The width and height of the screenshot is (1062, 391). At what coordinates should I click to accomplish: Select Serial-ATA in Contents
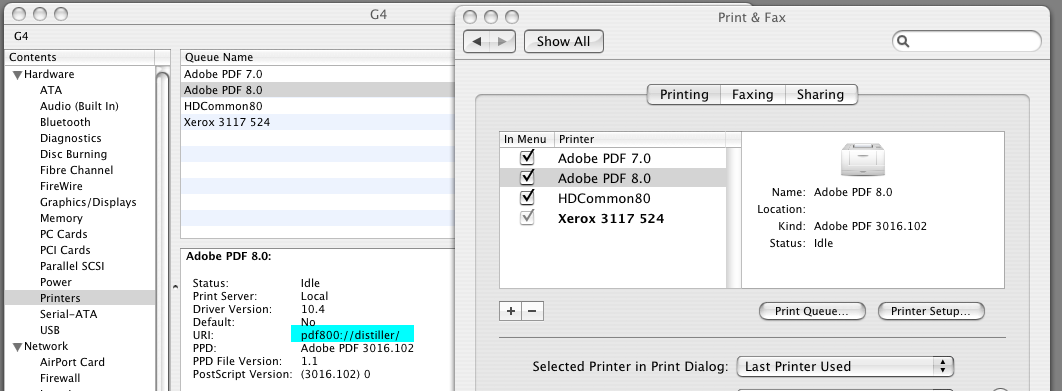pos(68,314)
